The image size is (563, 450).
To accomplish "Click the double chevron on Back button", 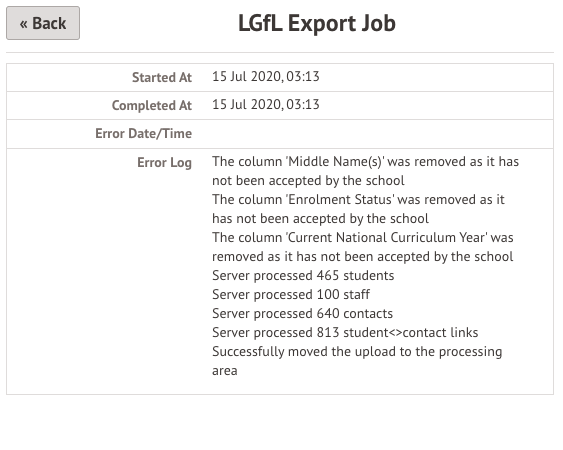I will (23, 24).
